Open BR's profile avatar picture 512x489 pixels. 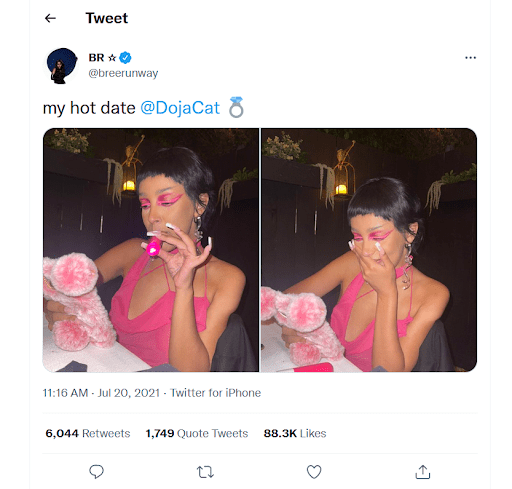tap(61, 65)
